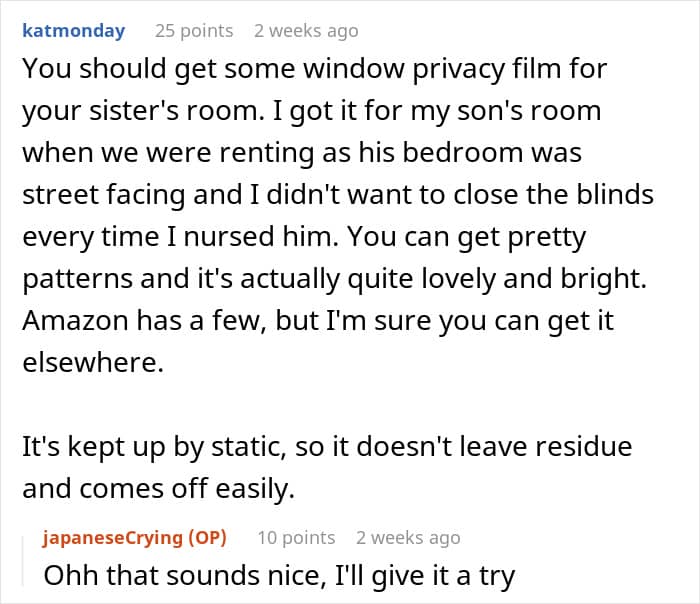
Task: Click the line starting 'when we were renting'
Action: click(x=302, y=153)
